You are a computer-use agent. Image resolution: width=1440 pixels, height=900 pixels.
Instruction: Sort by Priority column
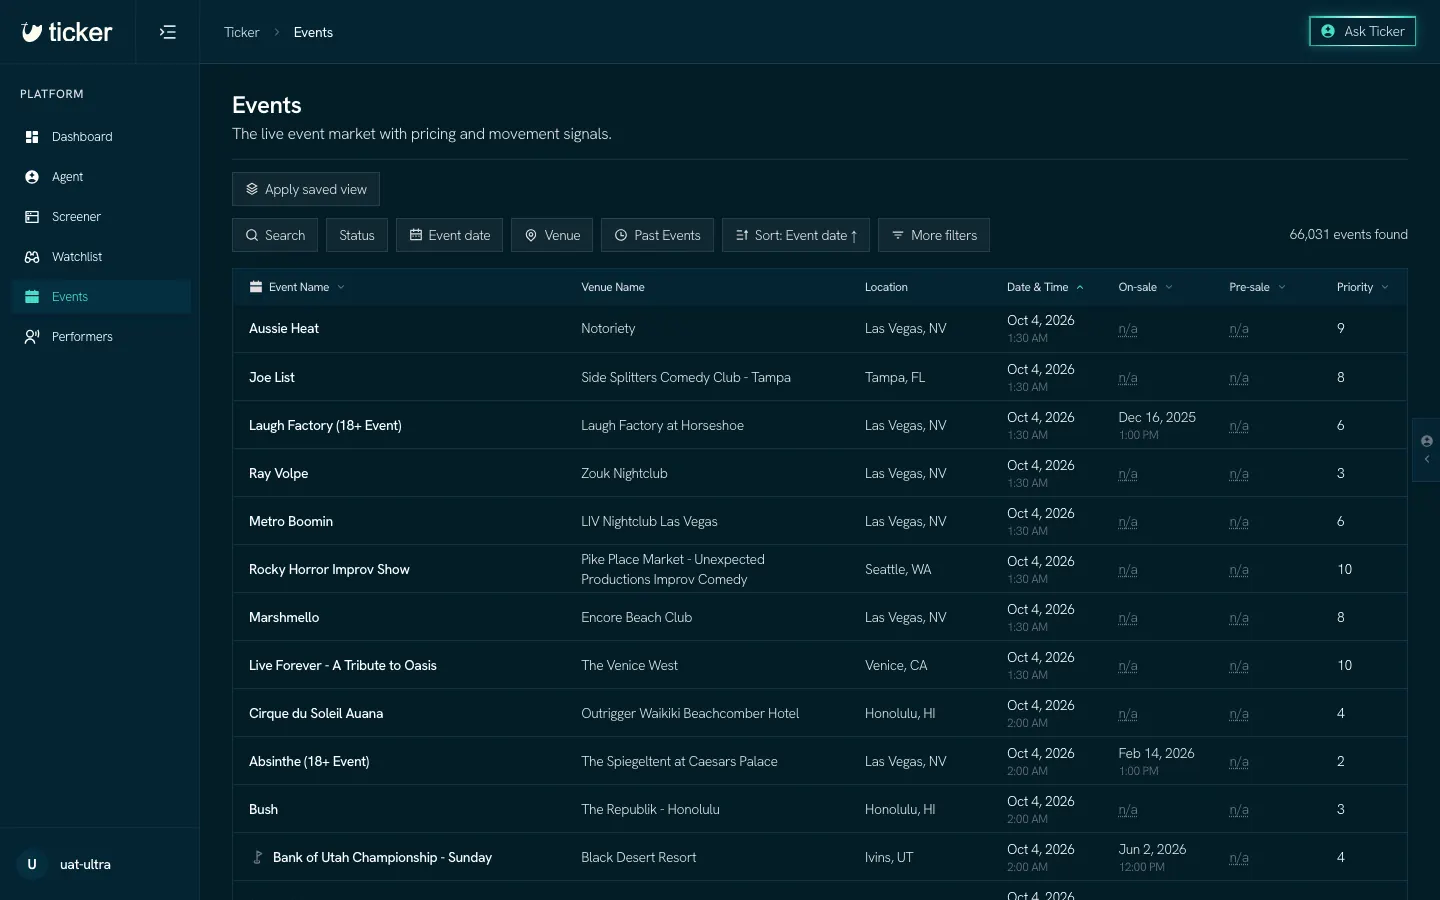tap(1362, 287)
